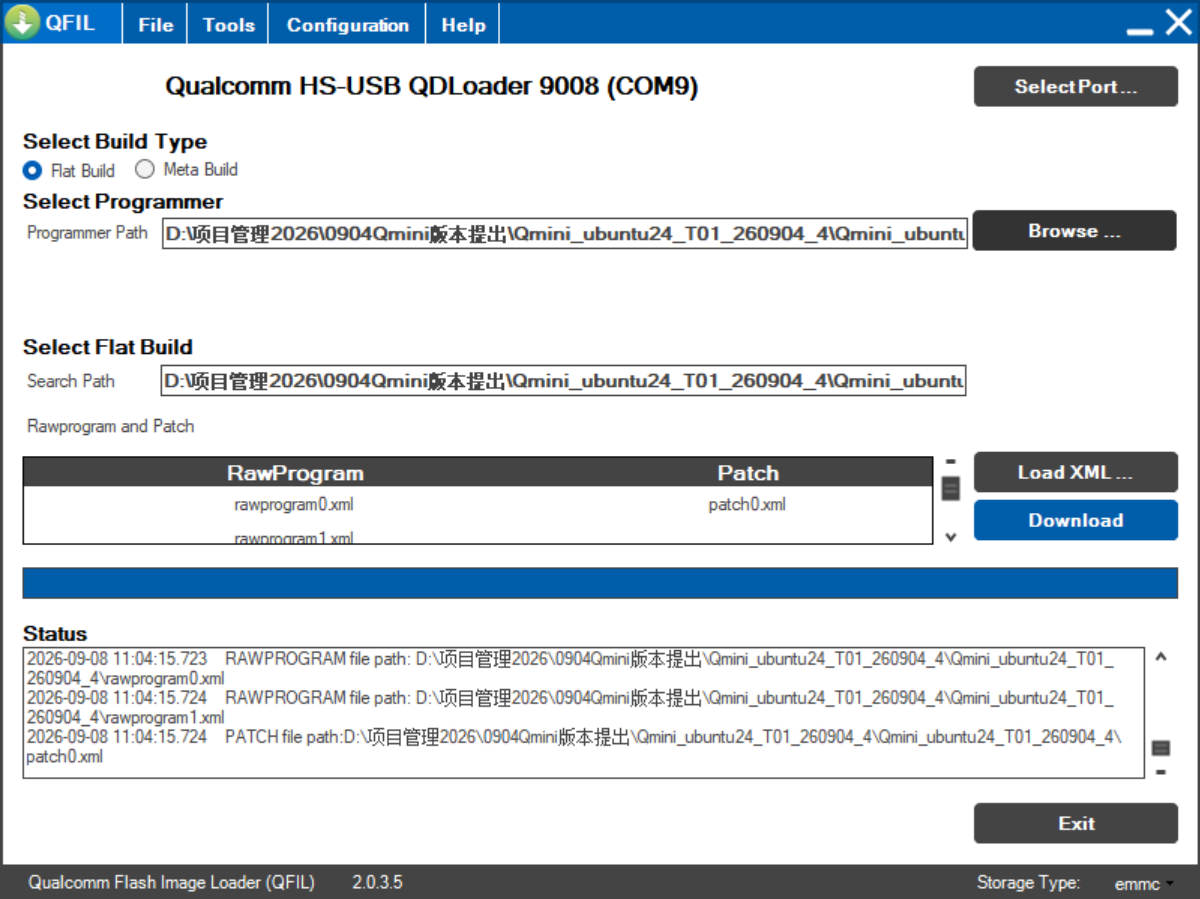
Task: Click the Load XML button
Action: [1076, 473]
